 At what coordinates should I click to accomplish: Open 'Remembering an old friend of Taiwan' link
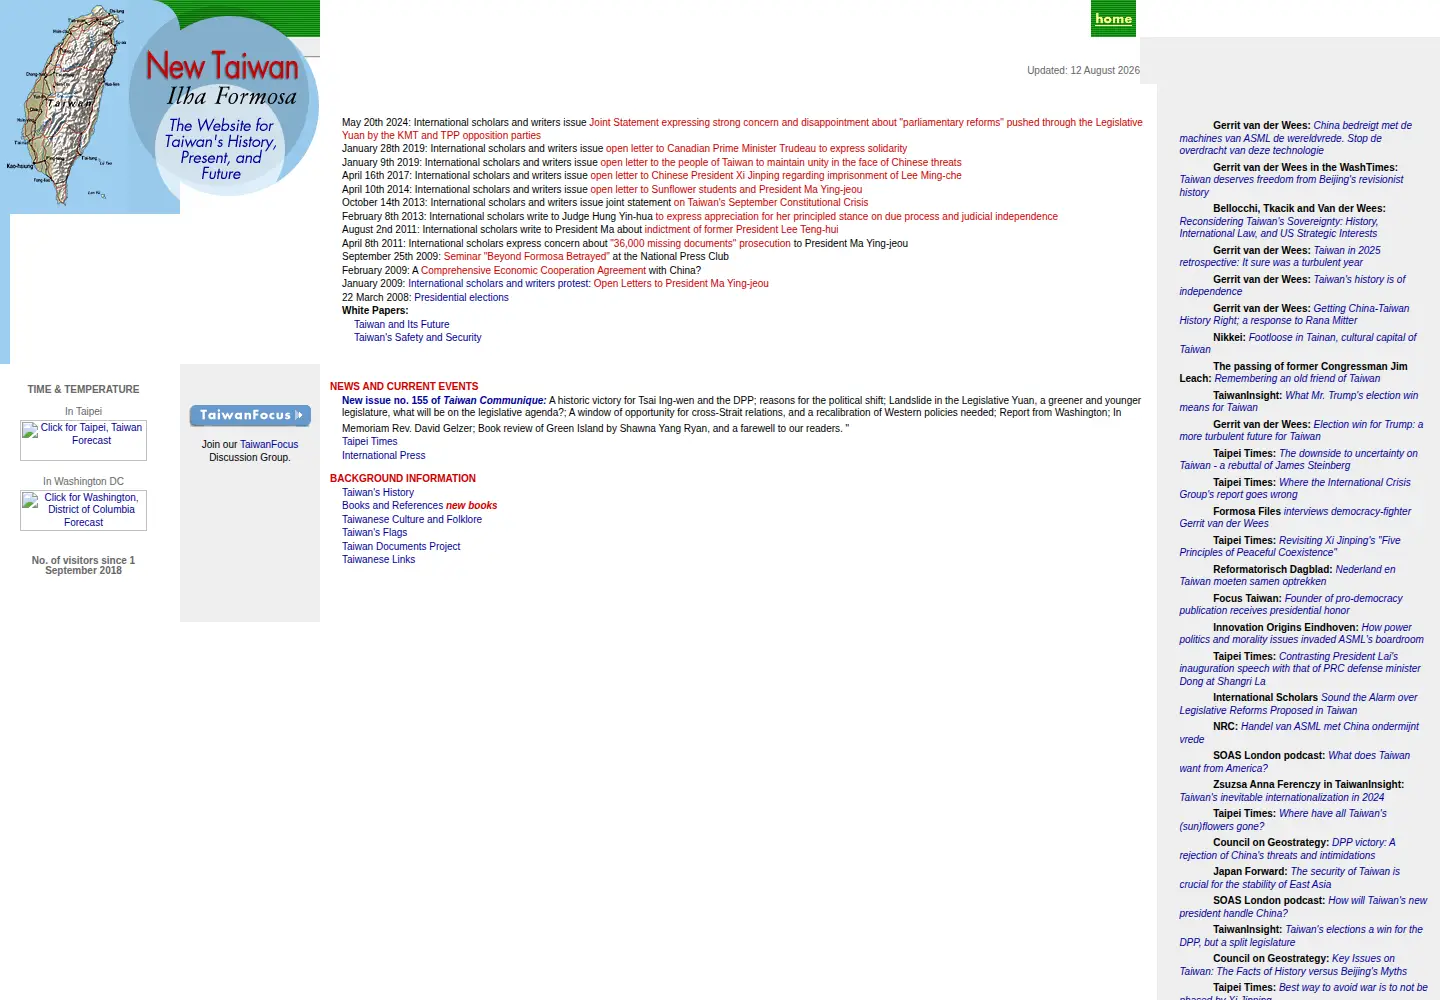(1297, 379)
